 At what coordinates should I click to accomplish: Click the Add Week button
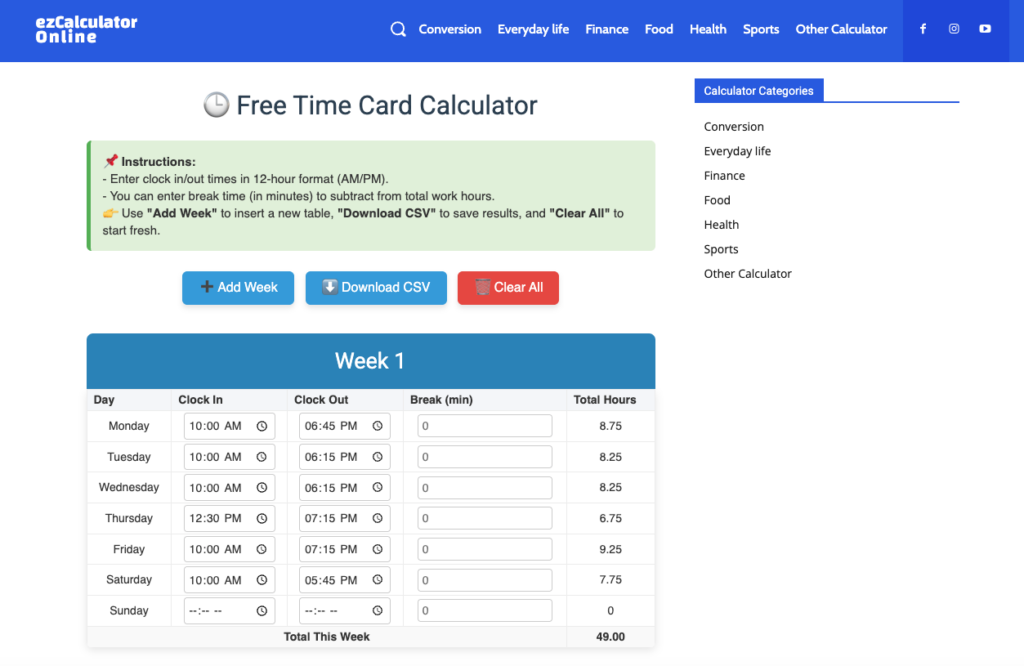238,287
